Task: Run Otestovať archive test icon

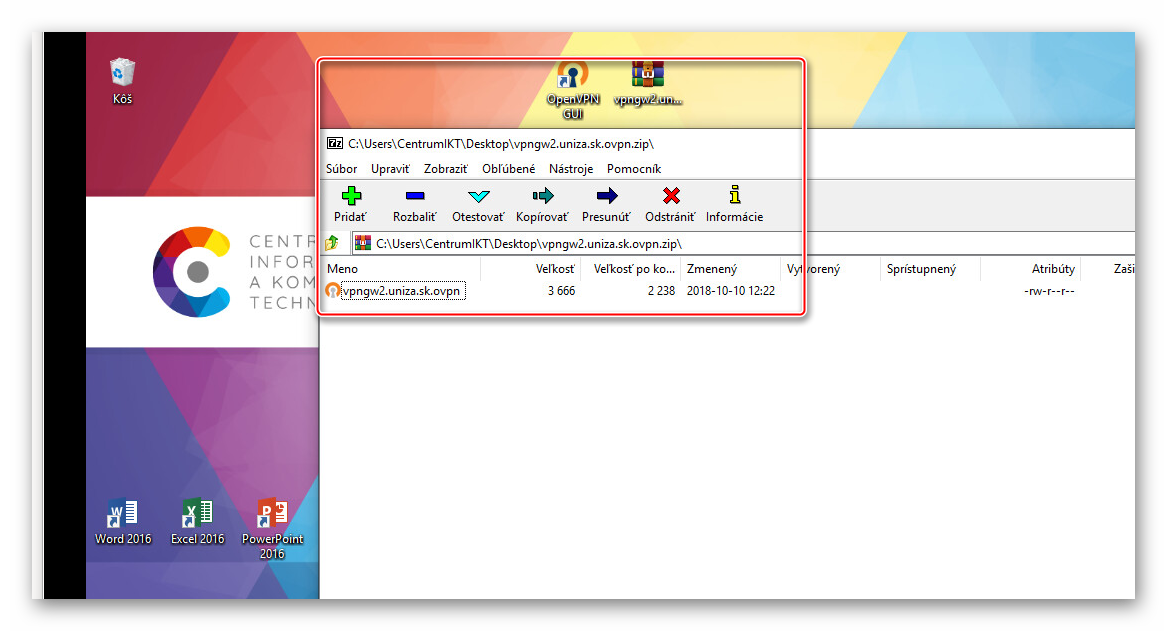Action: (x=478, y=196)
